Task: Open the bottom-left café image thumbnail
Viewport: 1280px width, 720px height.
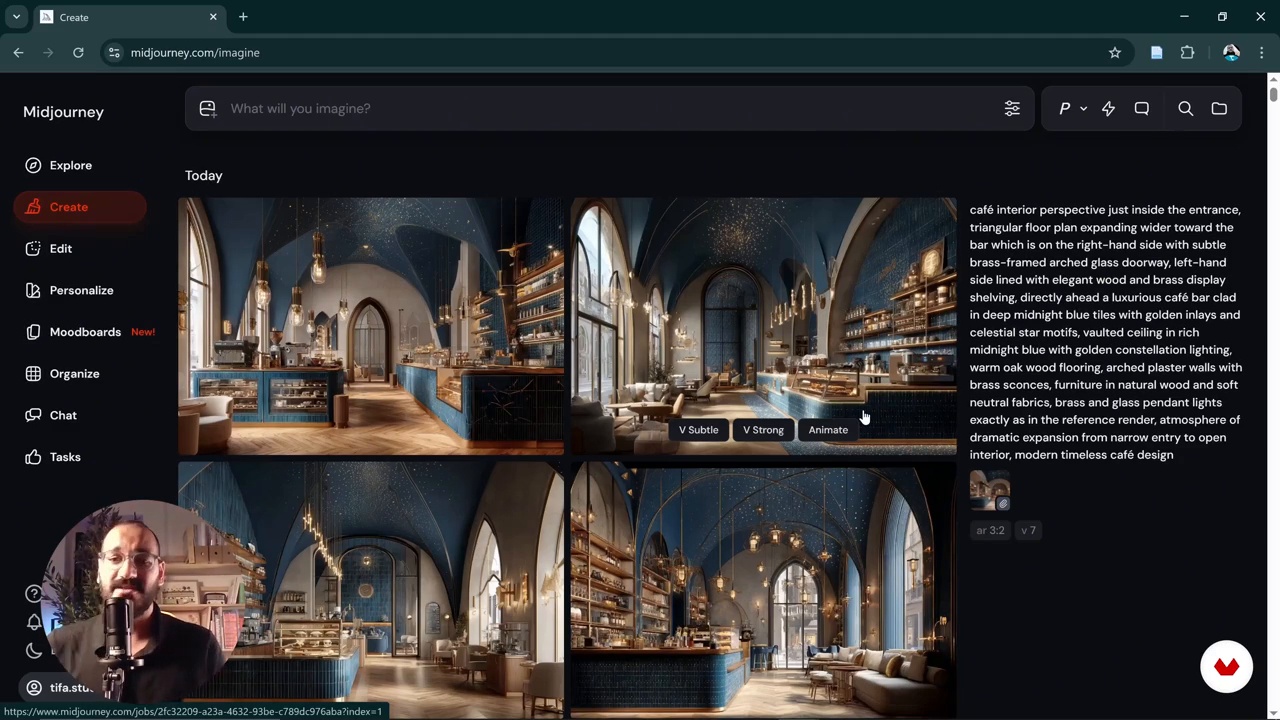Action: [371, 590]
